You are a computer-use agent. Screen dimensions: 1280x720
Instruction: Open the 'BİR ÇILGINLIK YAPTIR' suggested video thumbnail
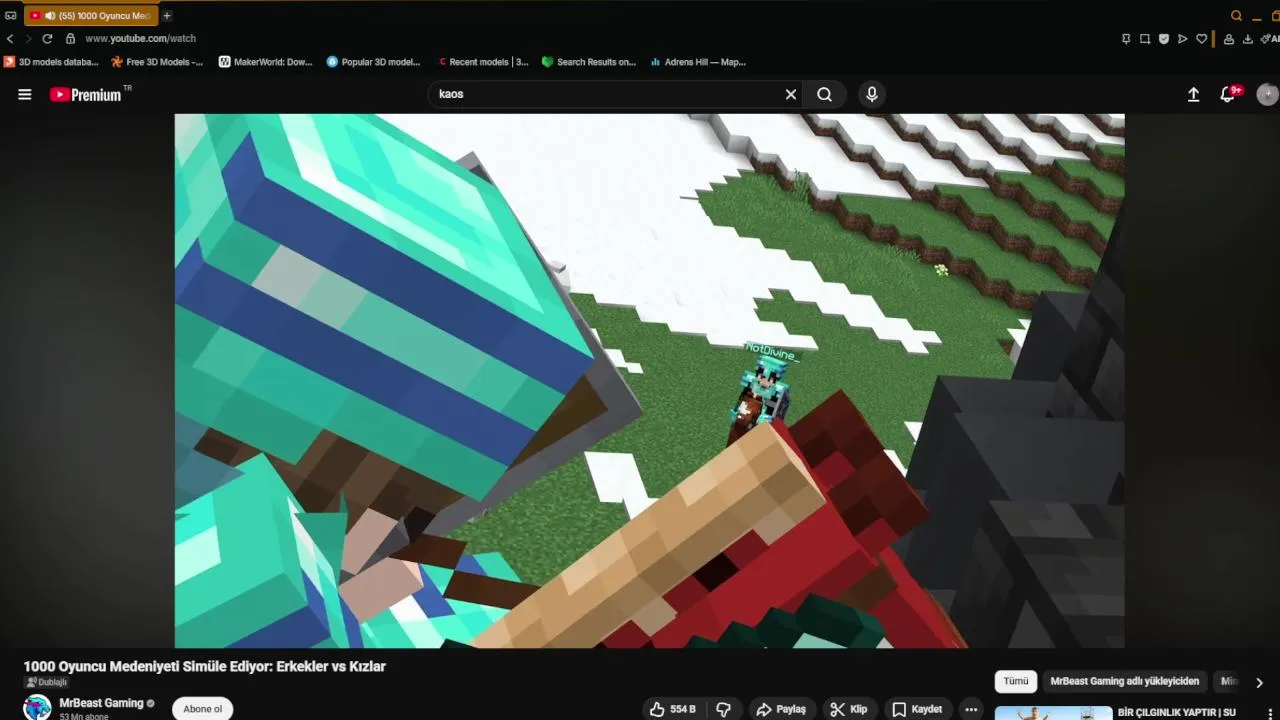tap(1053, 713)
